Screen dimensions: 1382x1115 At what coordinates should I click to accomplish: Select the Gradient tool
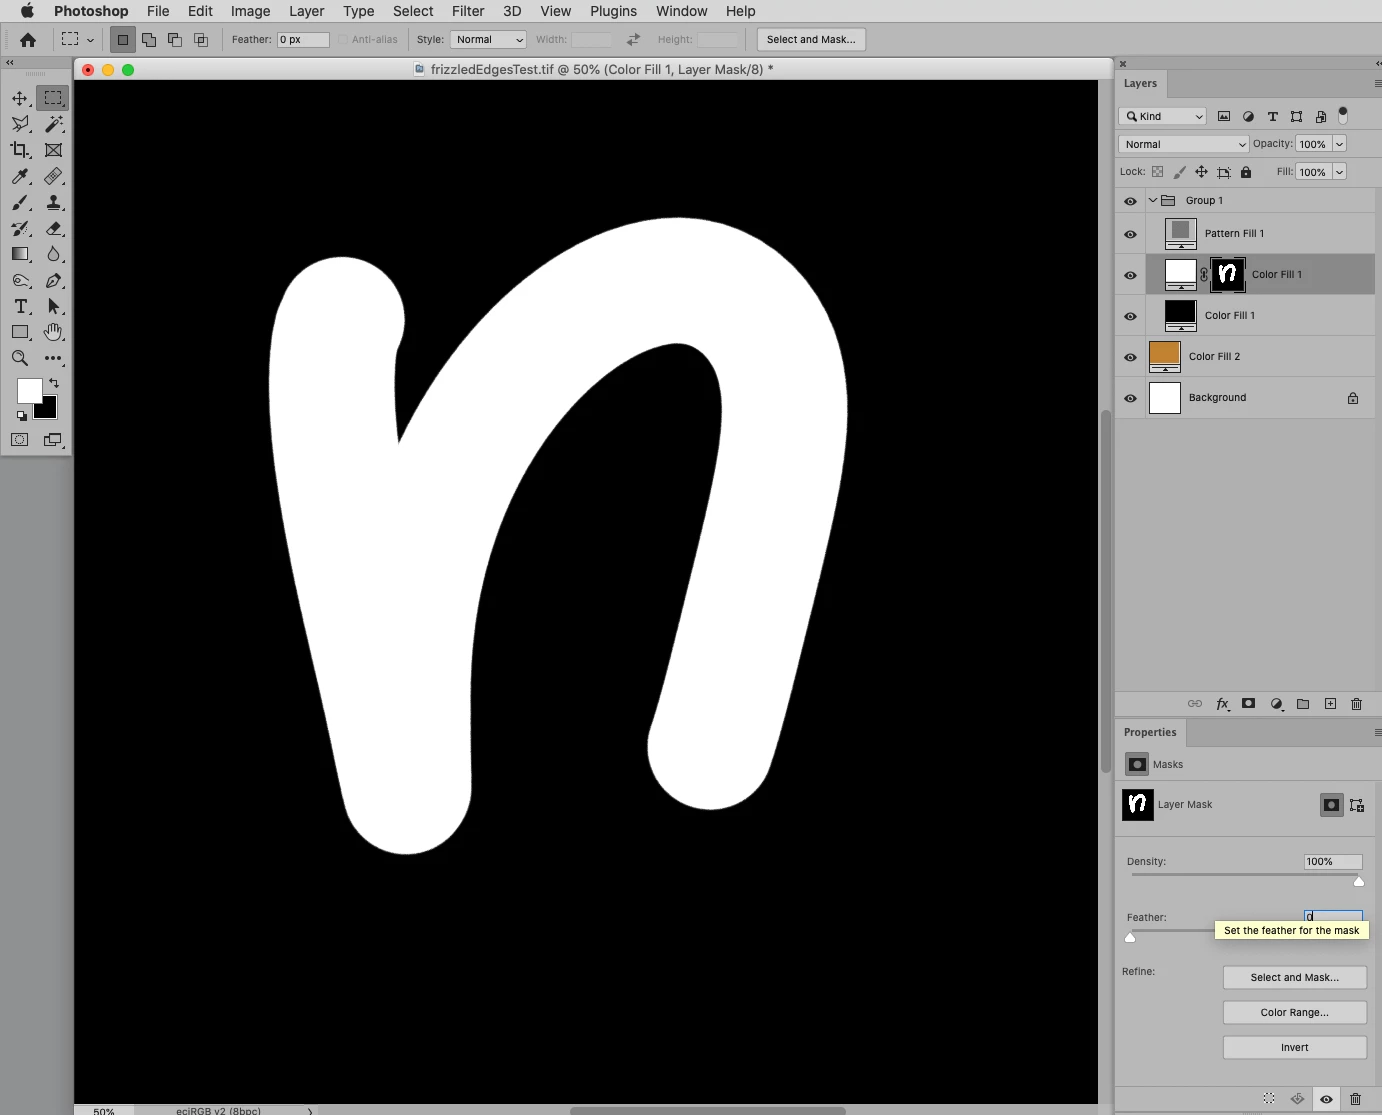point(20,254)
